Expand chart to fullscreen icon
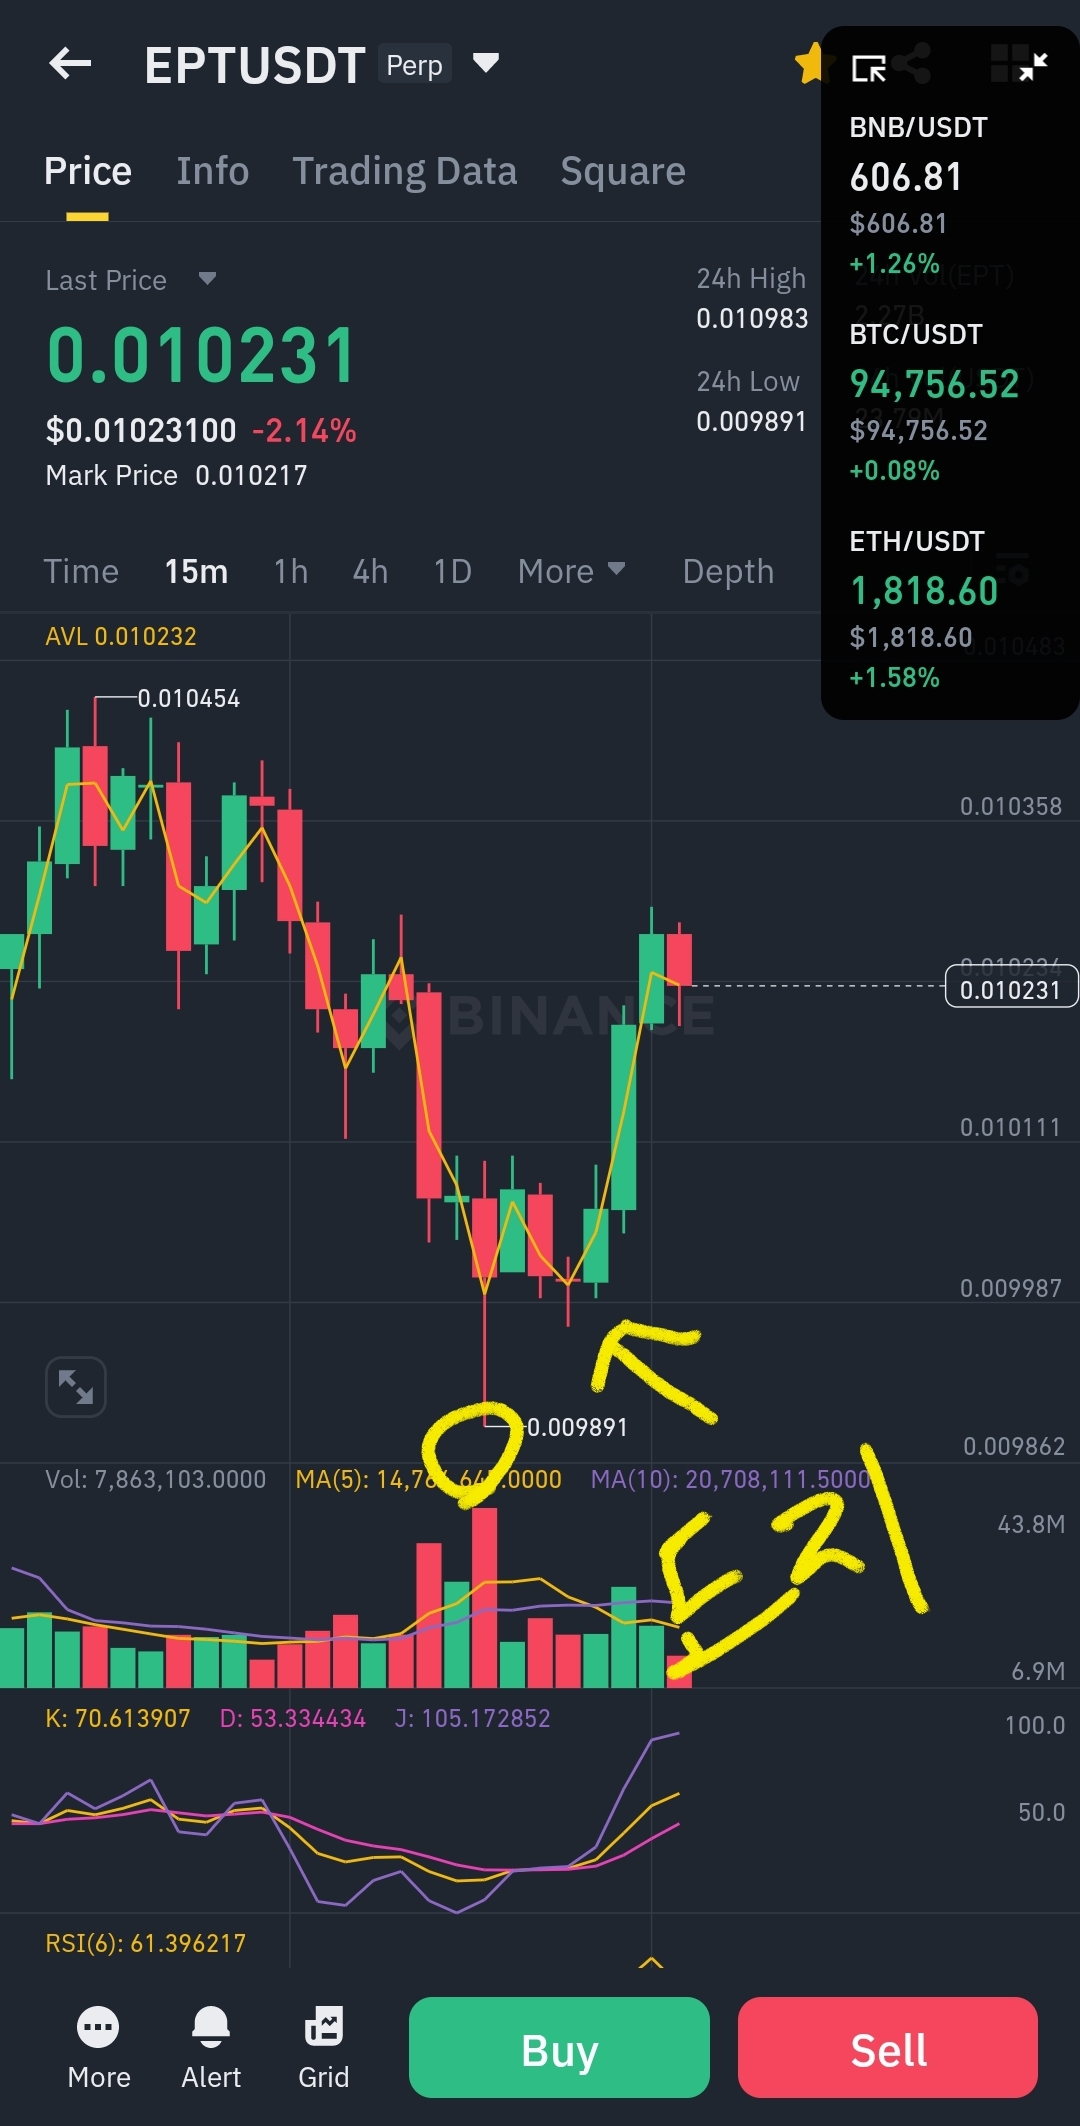Viewport: 1080px width, 2126px height. tap(76, 1387)
